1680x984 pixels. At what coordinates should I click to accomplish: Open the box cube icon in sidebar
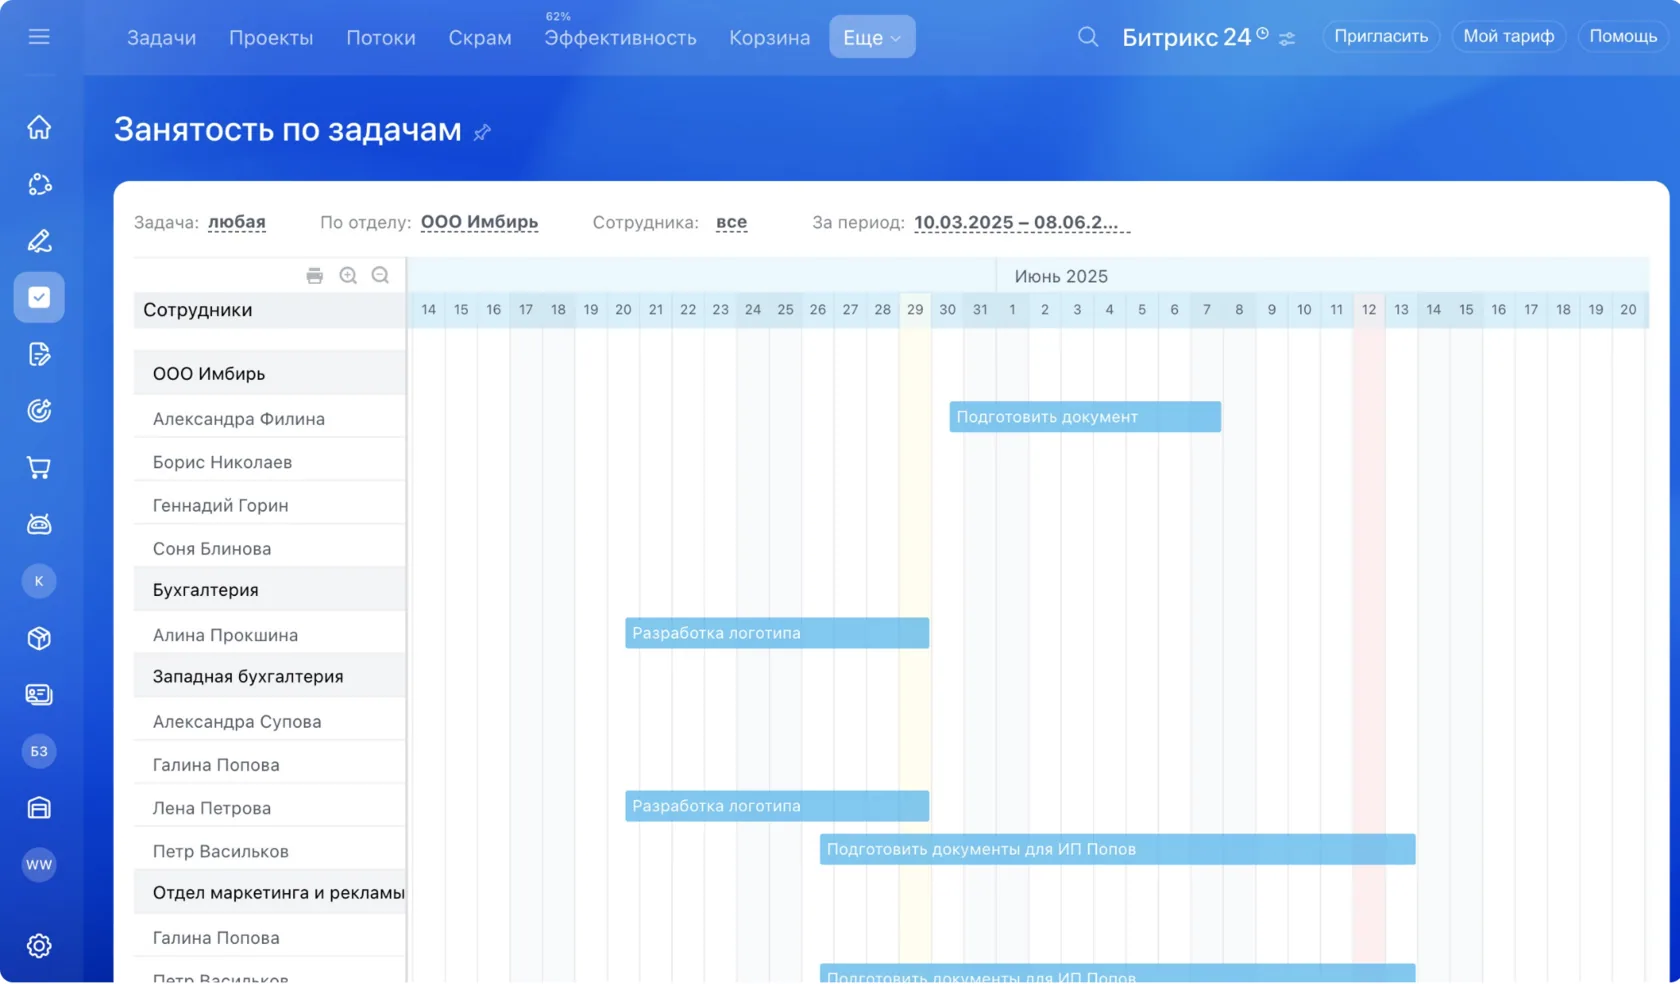point(39,638)
